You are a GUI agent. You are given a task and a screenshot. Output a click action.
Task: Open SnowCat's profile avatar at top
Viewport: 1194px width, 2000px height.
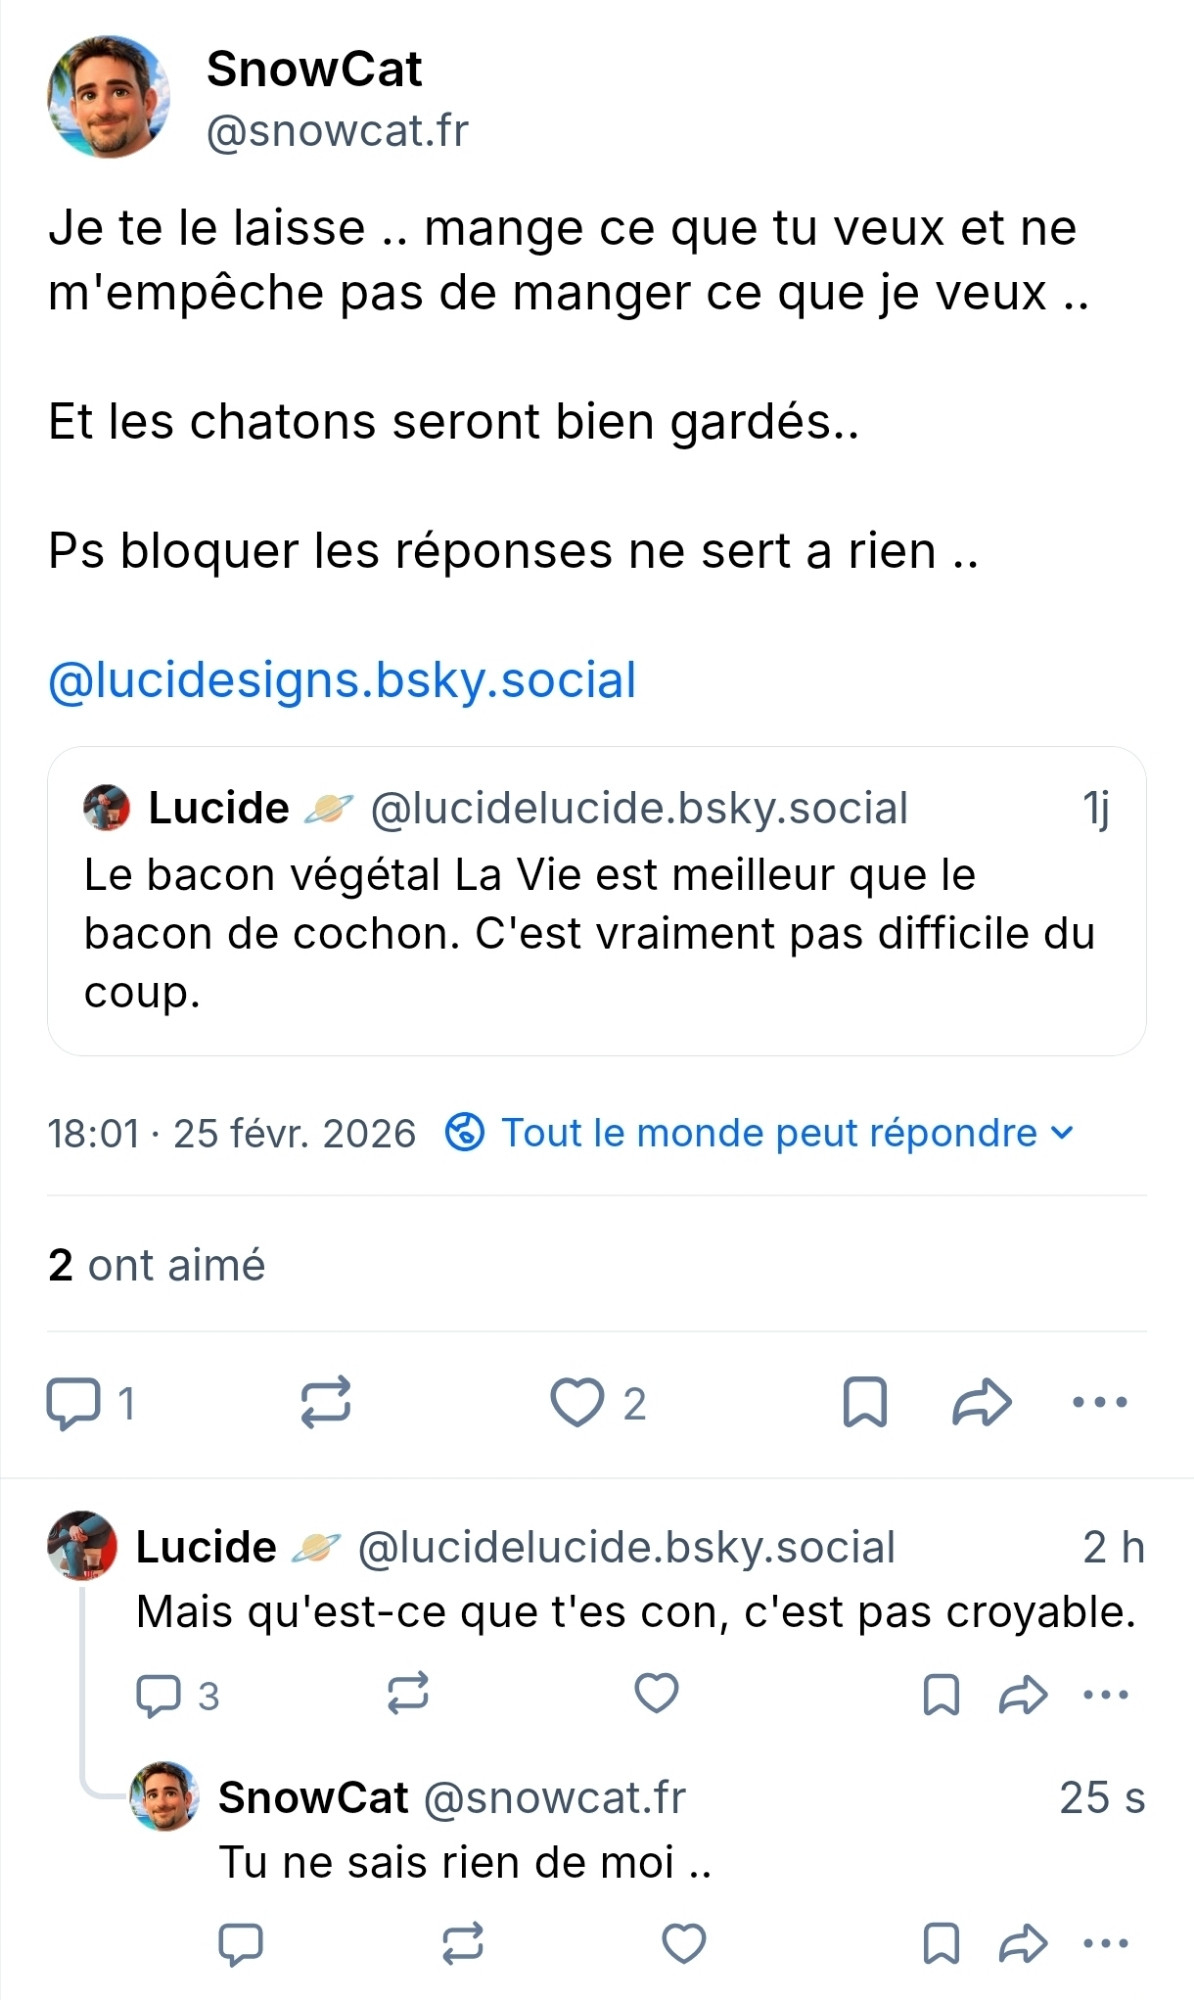108,97
